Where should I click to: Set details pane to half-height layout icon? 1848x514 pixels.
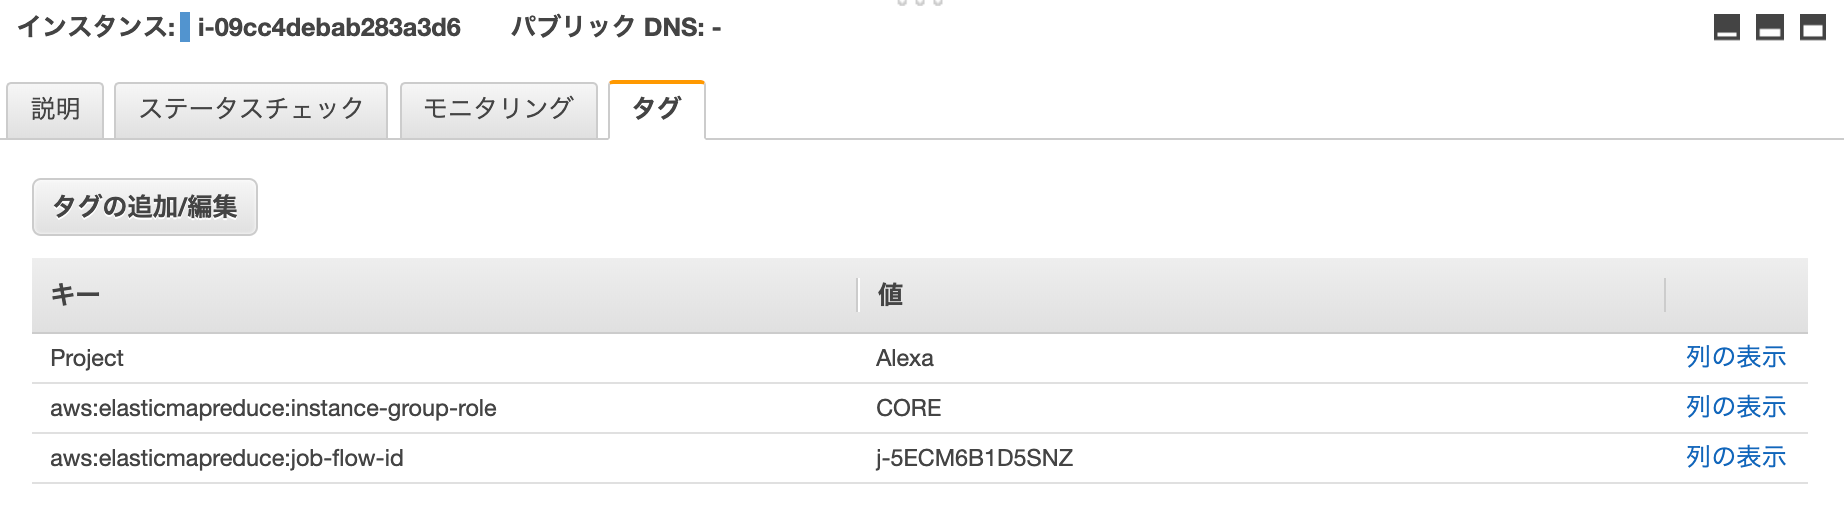point(1770,28)
